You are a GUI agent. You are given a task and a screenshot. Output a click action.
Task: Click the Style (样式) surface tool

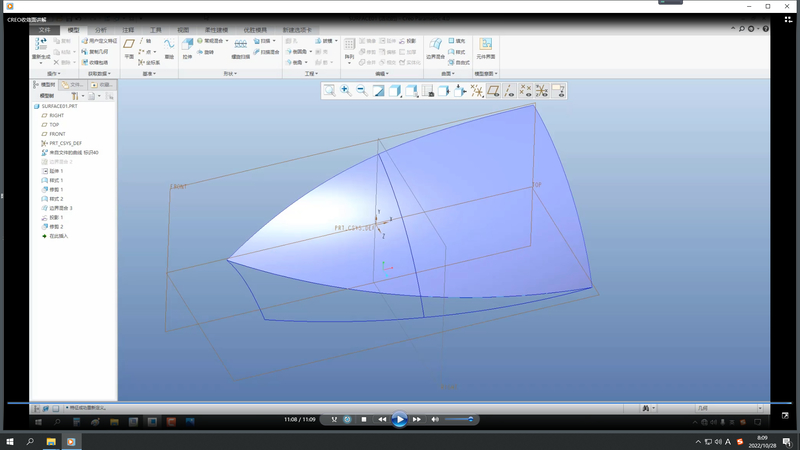coord(457,52)
